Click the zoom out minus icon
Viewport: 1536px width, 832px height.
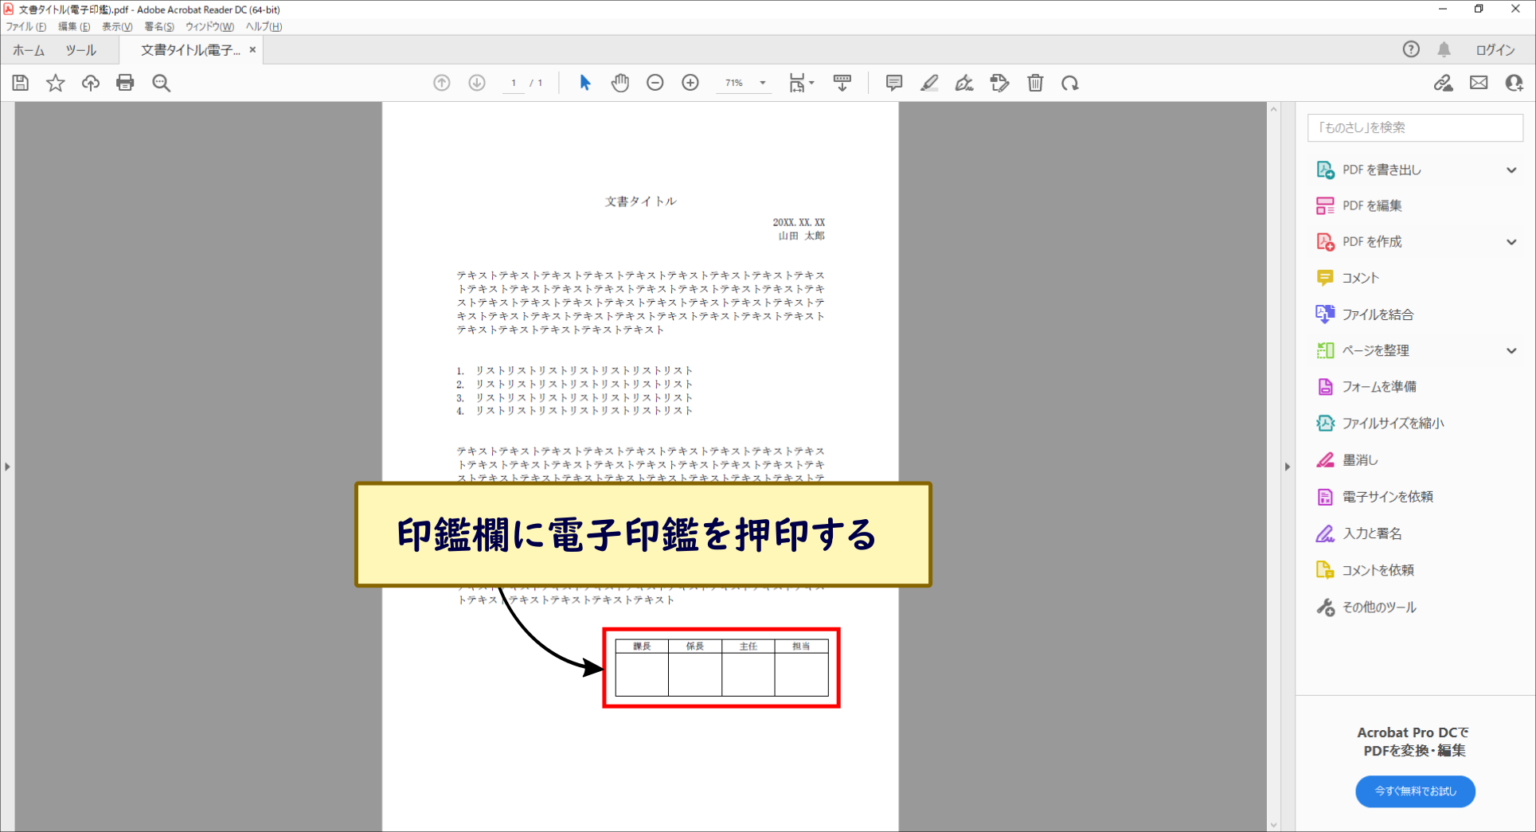pos(655,83)
